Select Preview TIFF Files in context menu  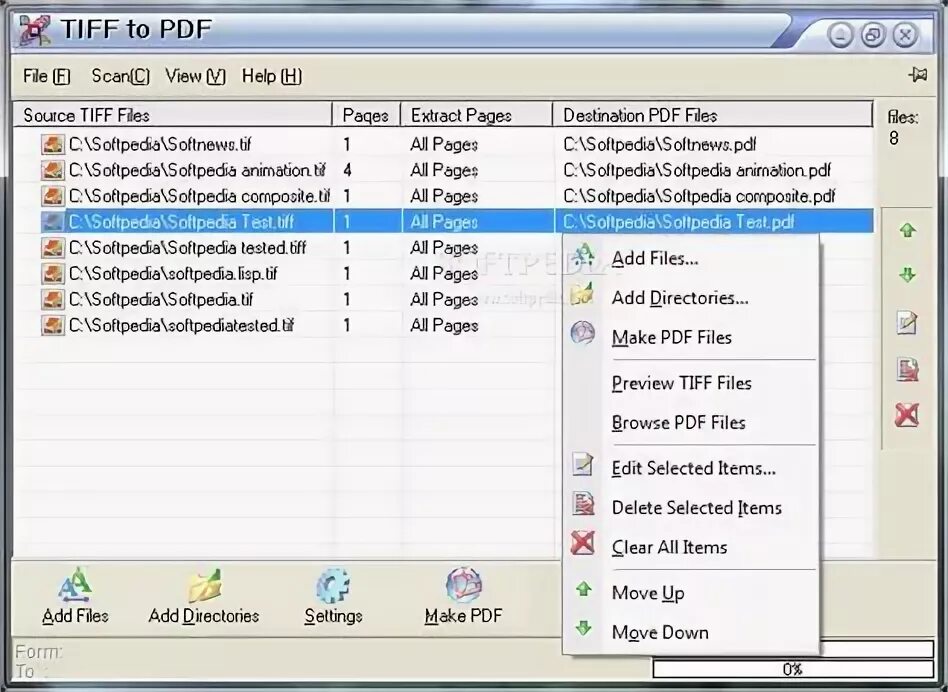(x=690, y=383)
